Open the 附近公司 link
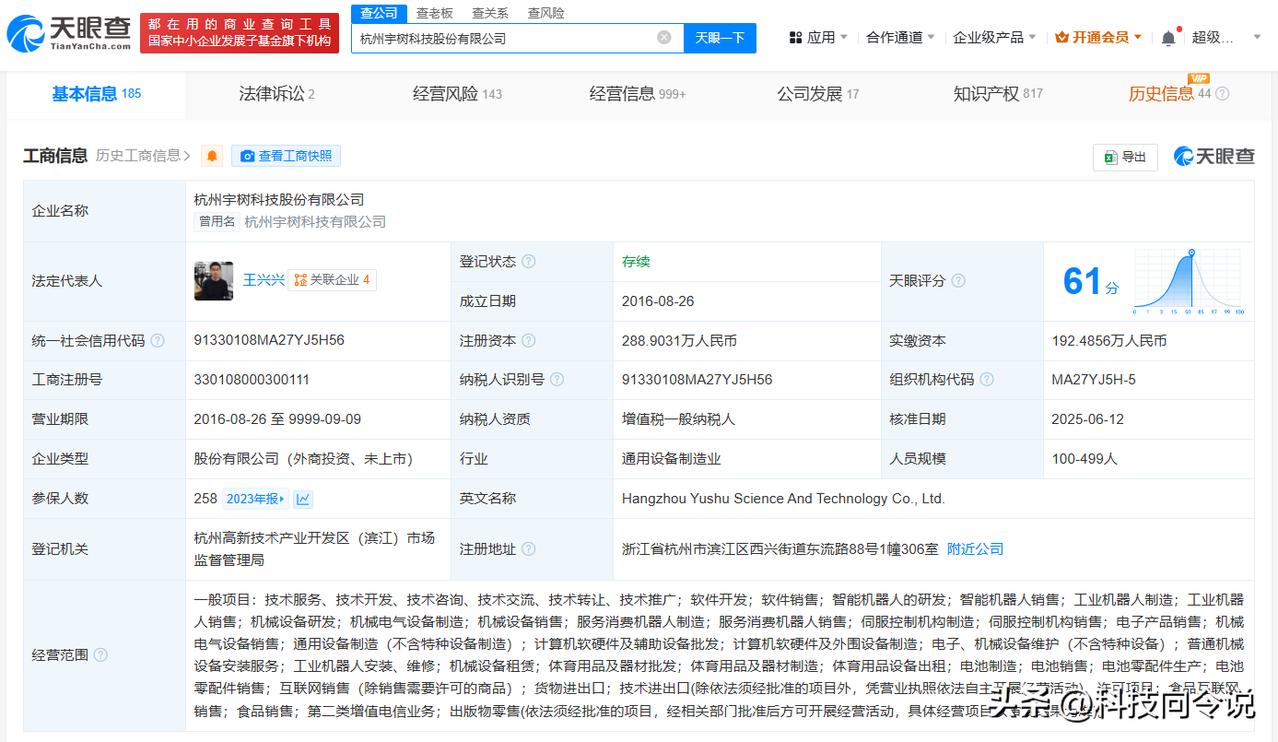The height and width of the screenshot is (742, 1278). 975,549
